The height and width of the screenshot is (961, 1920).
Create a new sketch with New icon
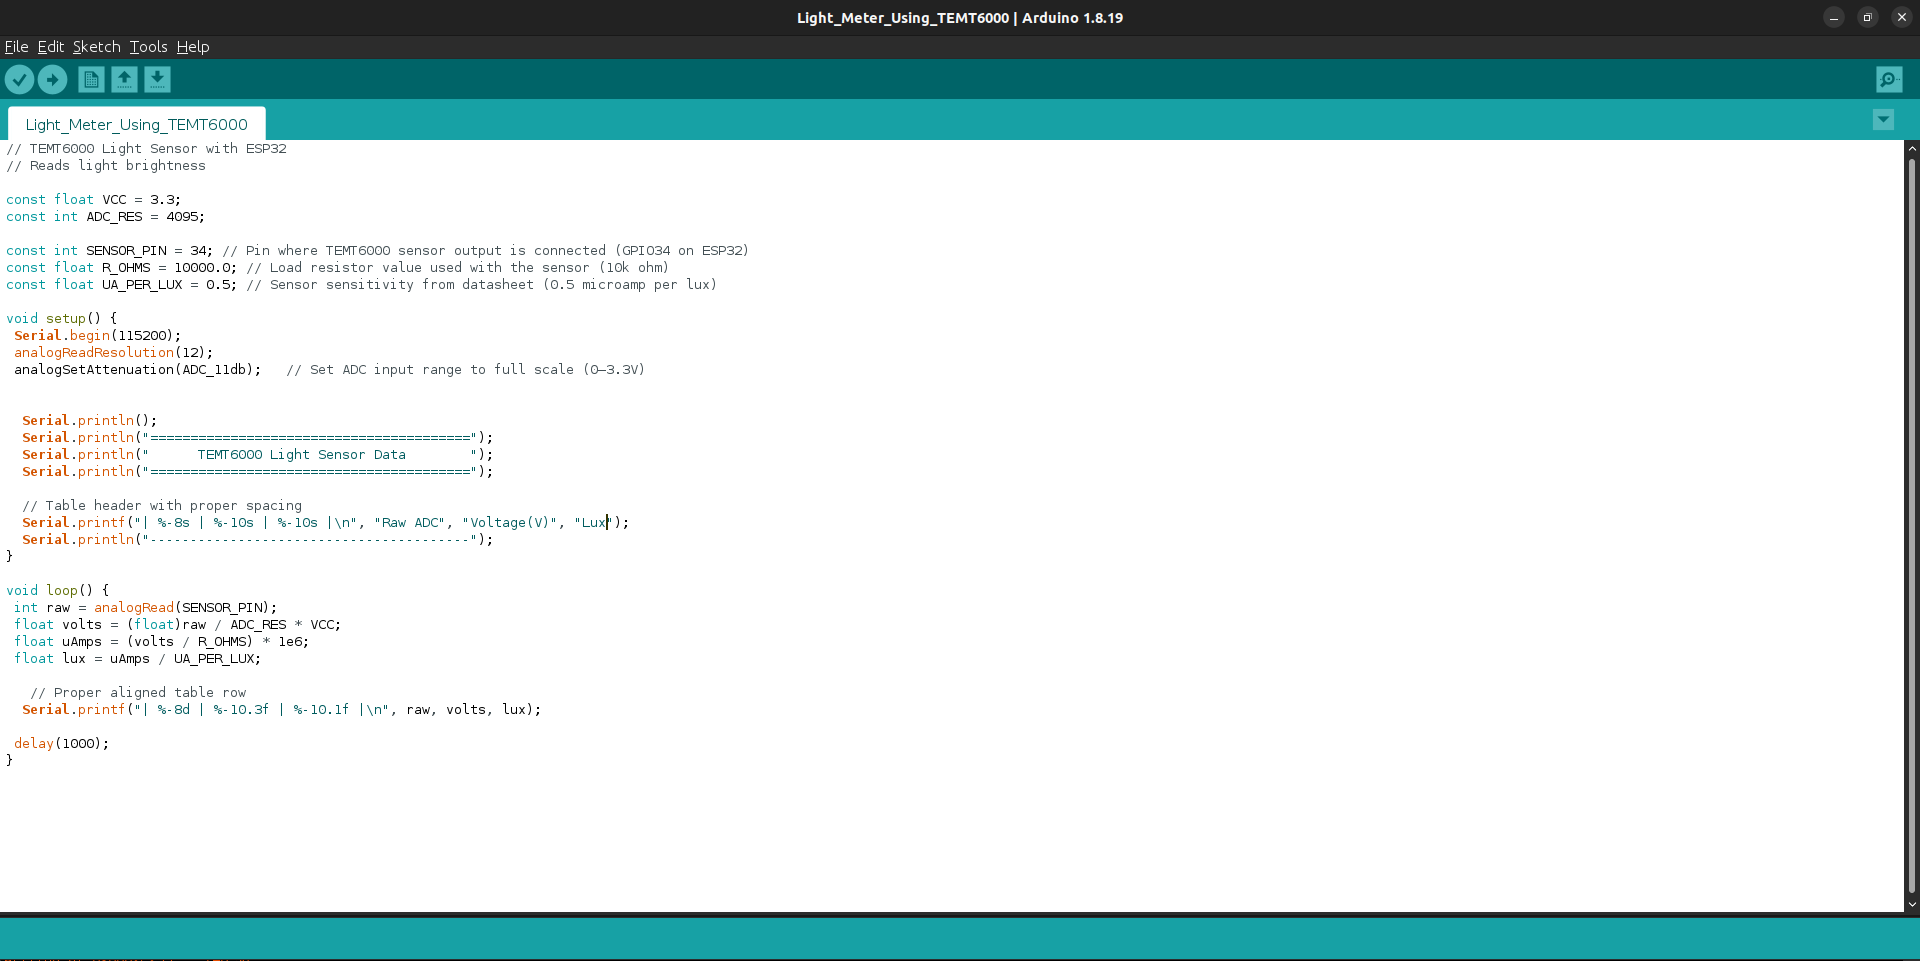click(91, 79)
